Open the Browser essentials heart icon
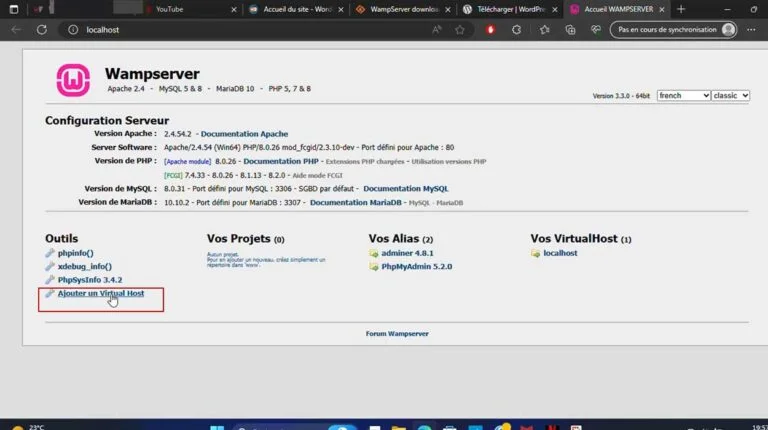The image size is (768, 430). (x=596, y=30)
